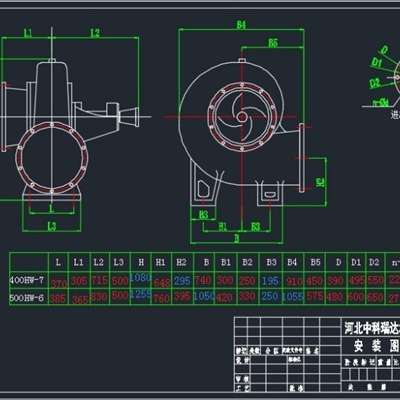Select the 400HW-7 row label
Viewport: 400px width, 400px height.
click(27, 280)
